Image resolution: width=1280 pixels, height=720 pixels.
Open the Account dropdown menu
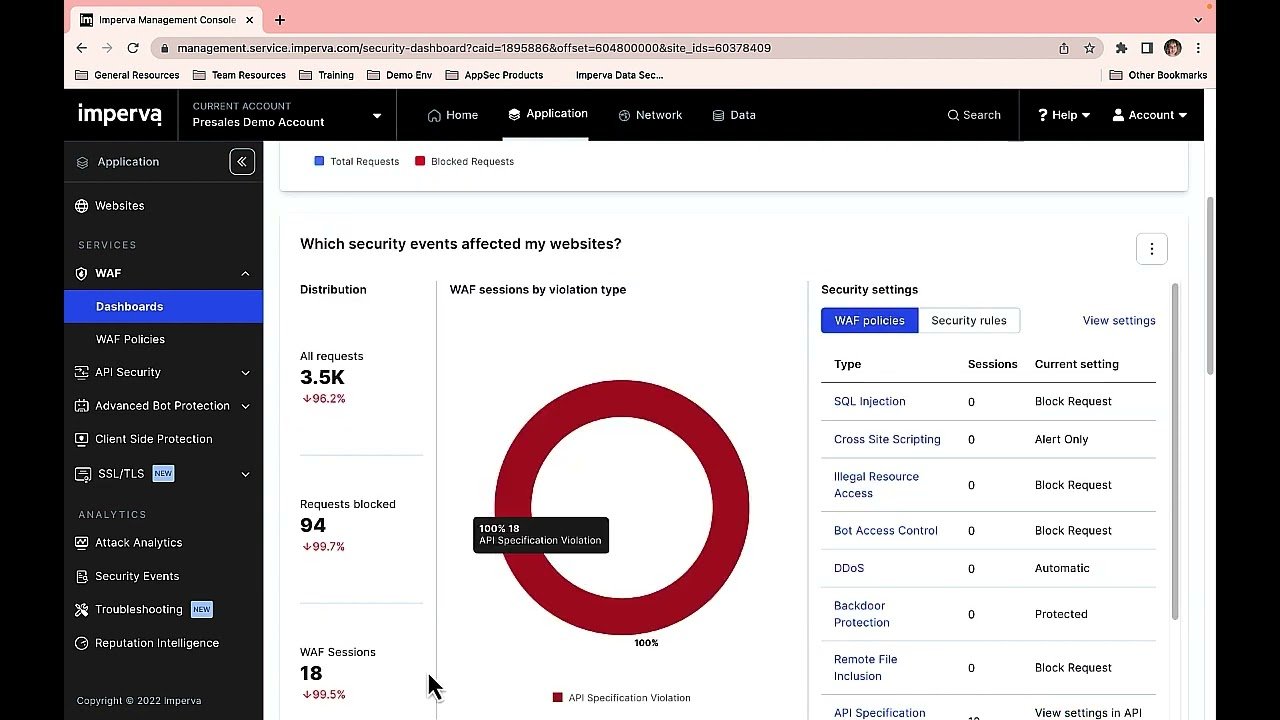pyautogui.click(x=1150, y=115)
